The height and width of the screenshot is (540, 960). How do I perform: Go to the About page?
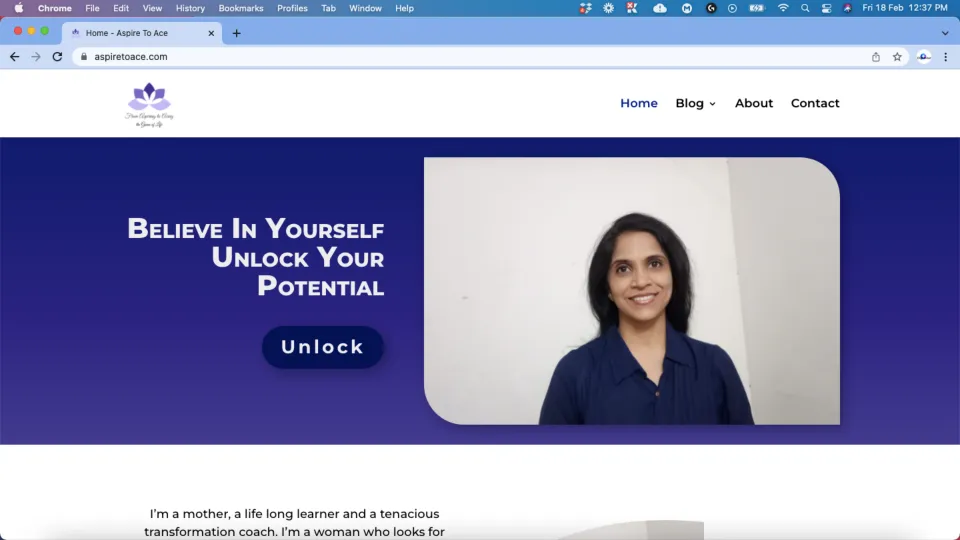pos(753,103)
